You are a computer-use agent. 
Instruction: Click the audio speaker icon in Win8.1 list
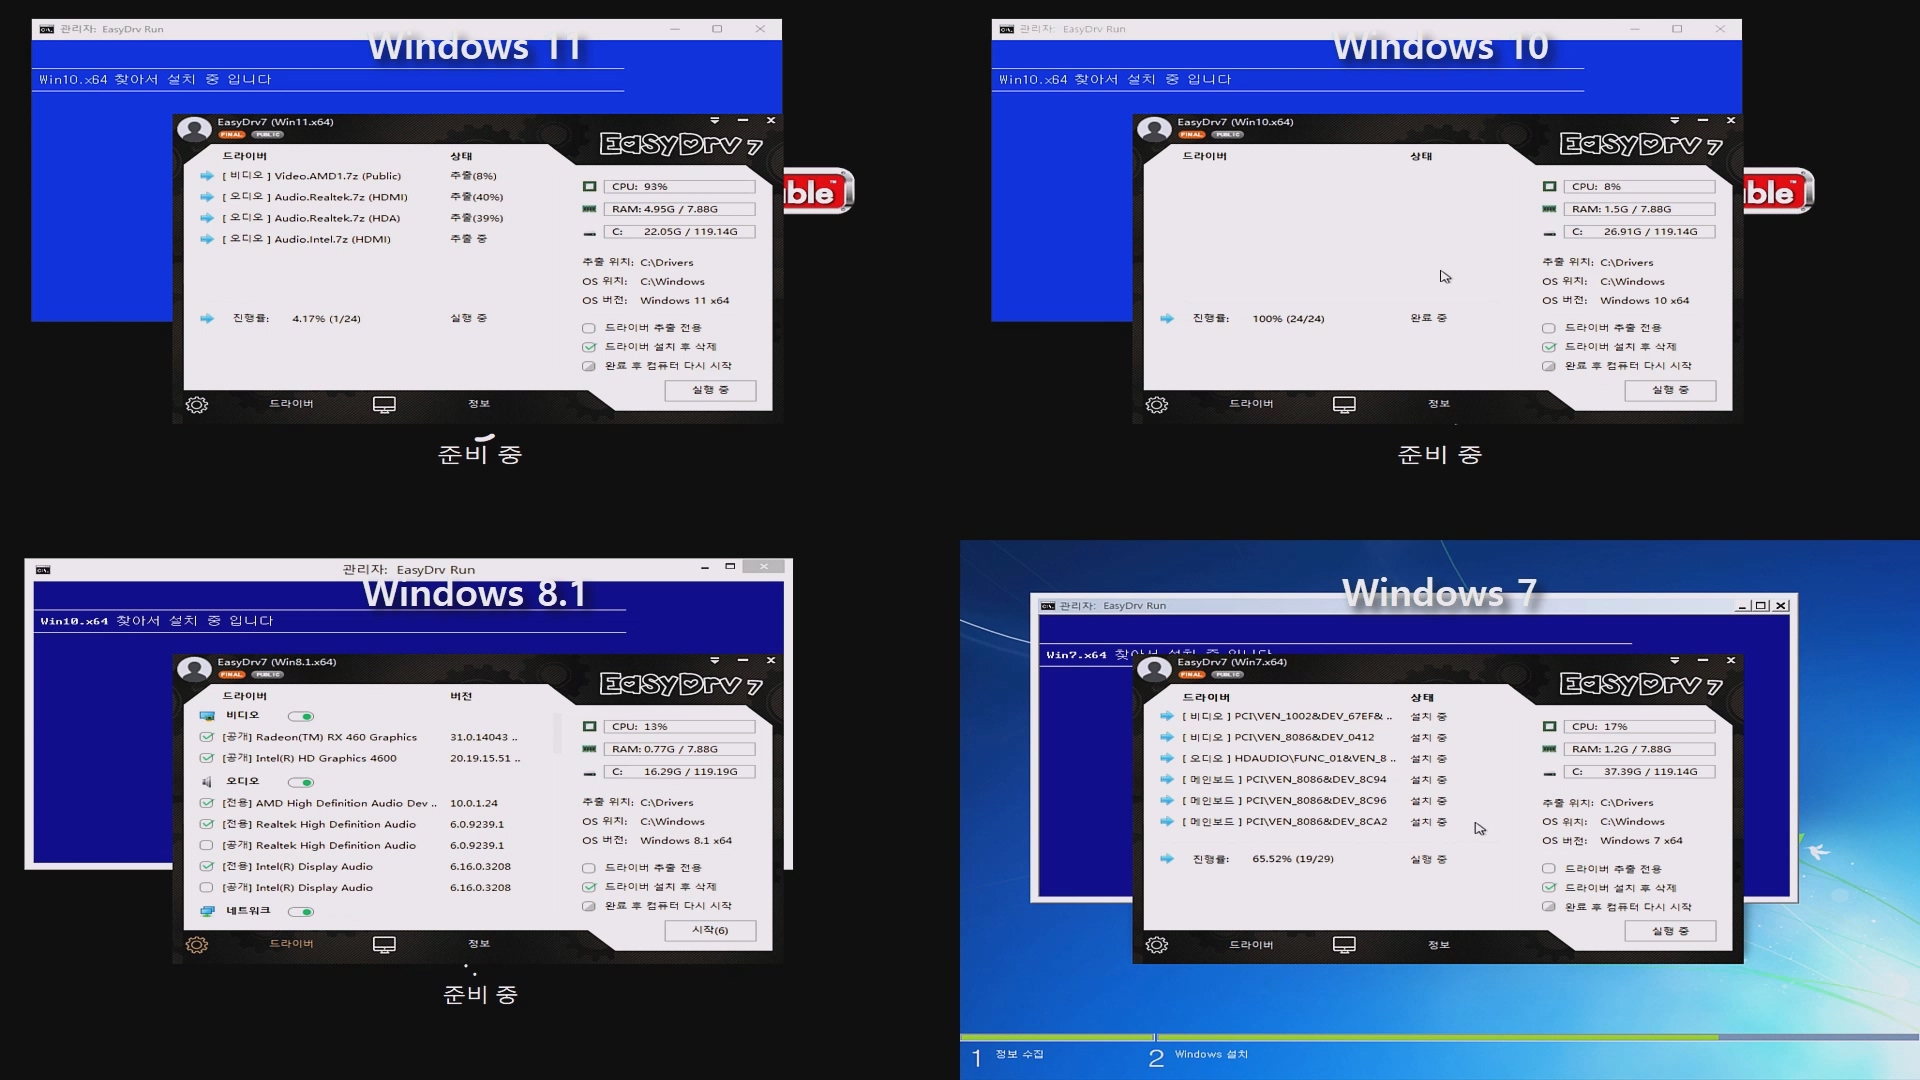click(207, 782)
